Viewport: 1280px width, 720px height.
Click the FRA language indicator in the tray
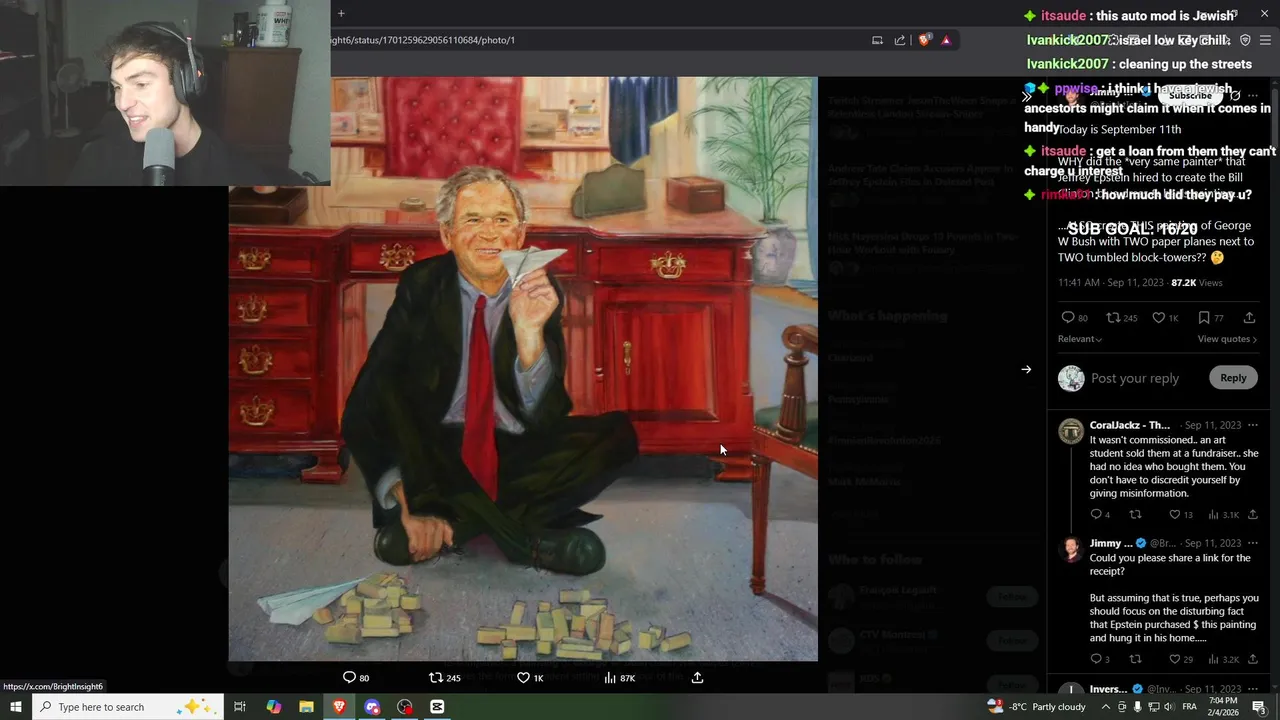1190,707
